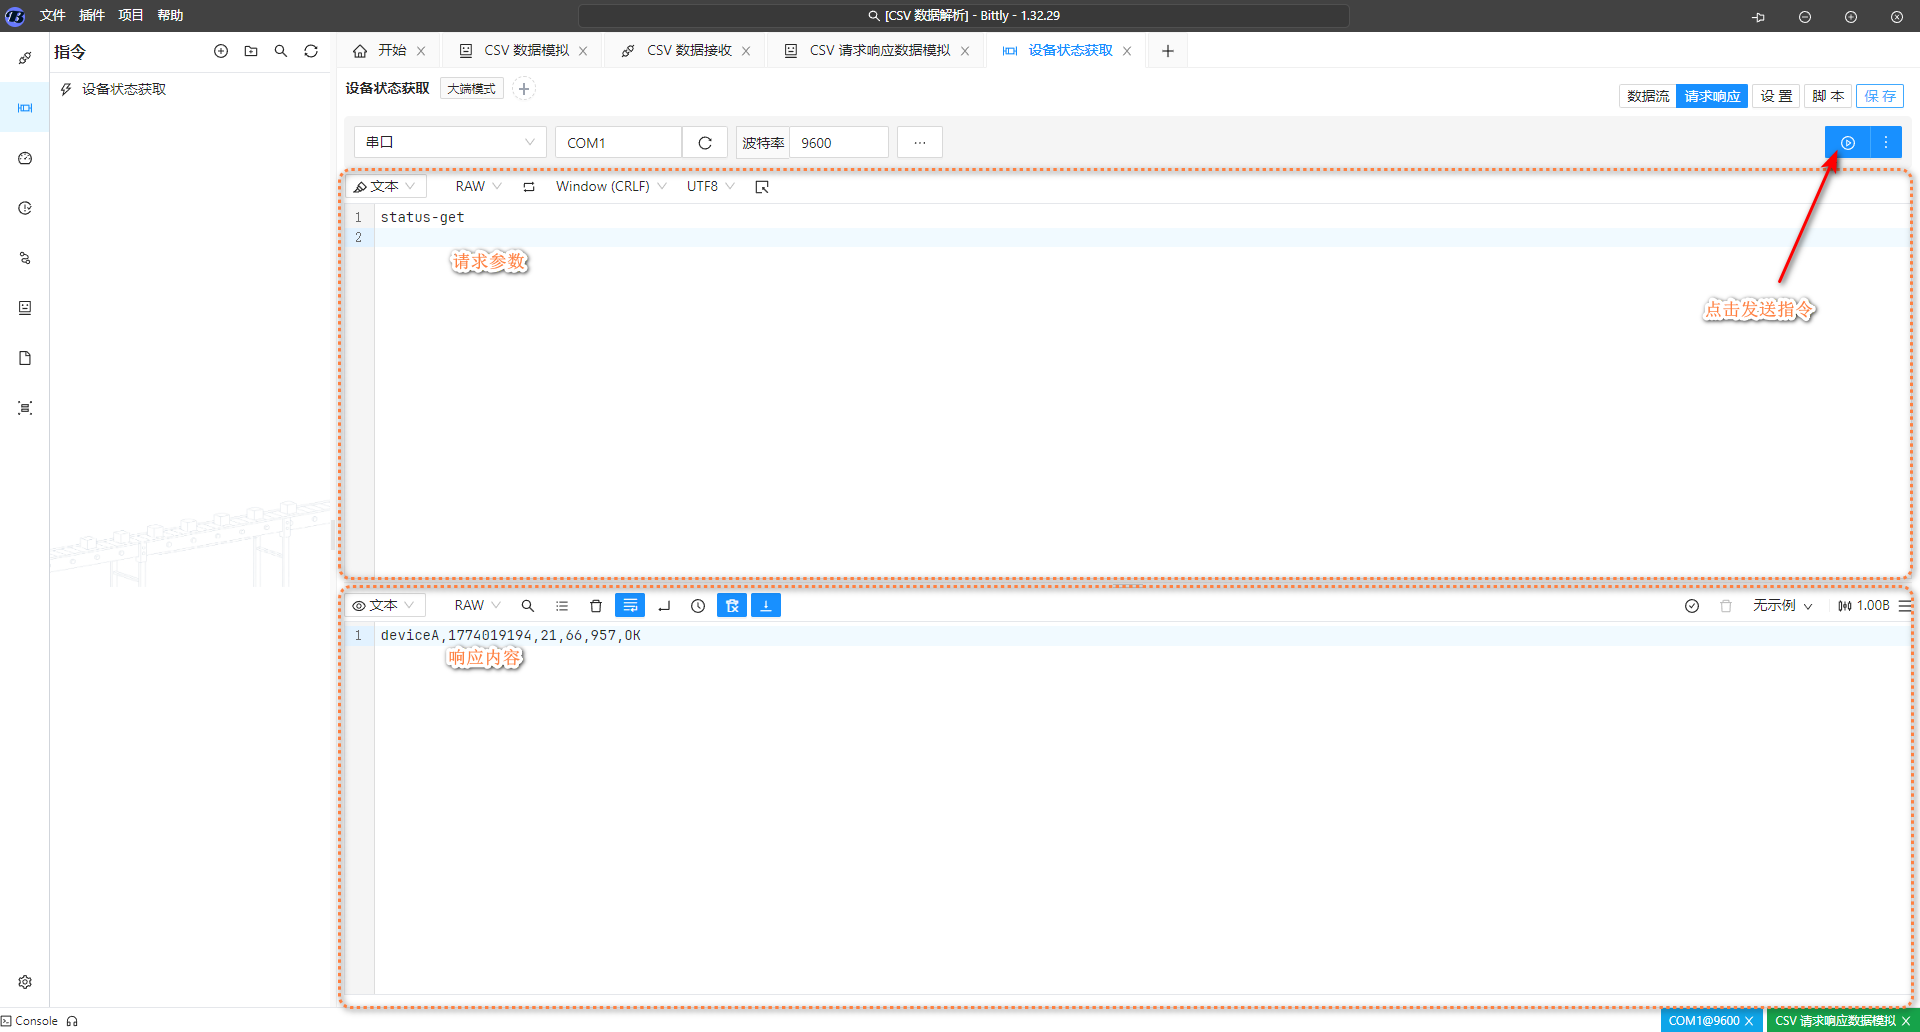Clear response output with trash icon
Viewport: 1920px width, 1032px height.
pos(596,606)
